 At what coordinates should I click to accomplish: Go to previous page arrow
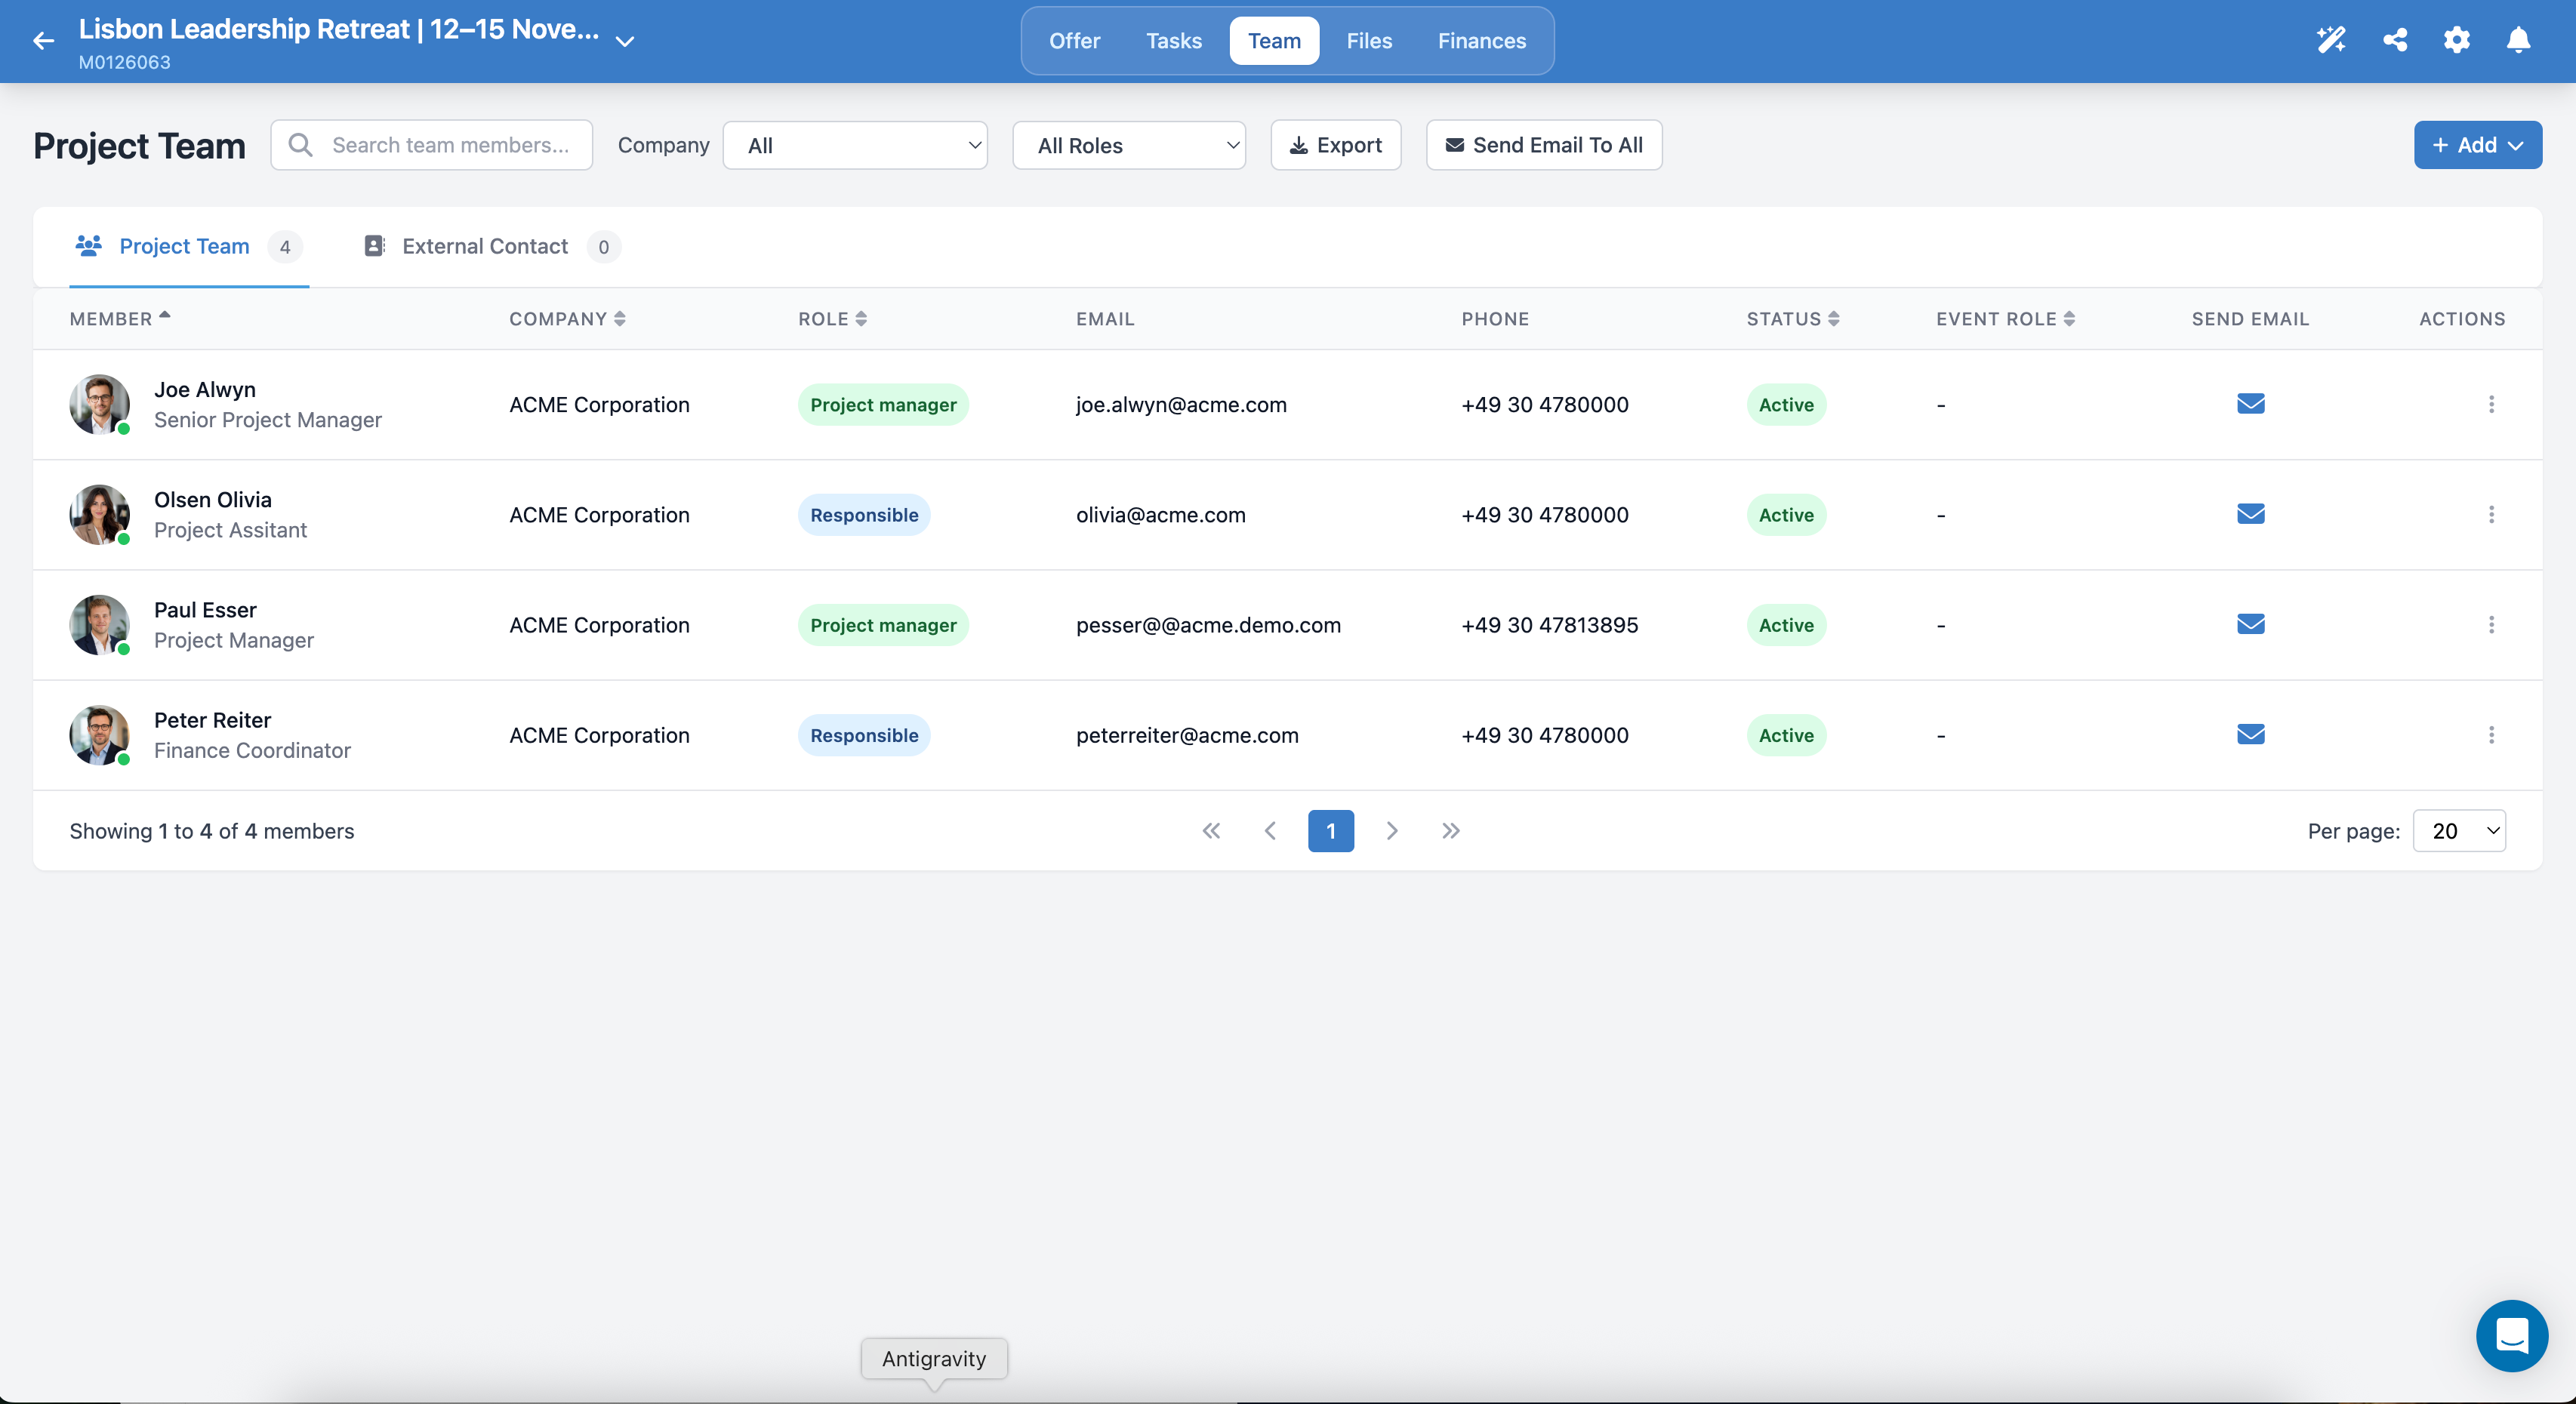[x=1270, y=830]
